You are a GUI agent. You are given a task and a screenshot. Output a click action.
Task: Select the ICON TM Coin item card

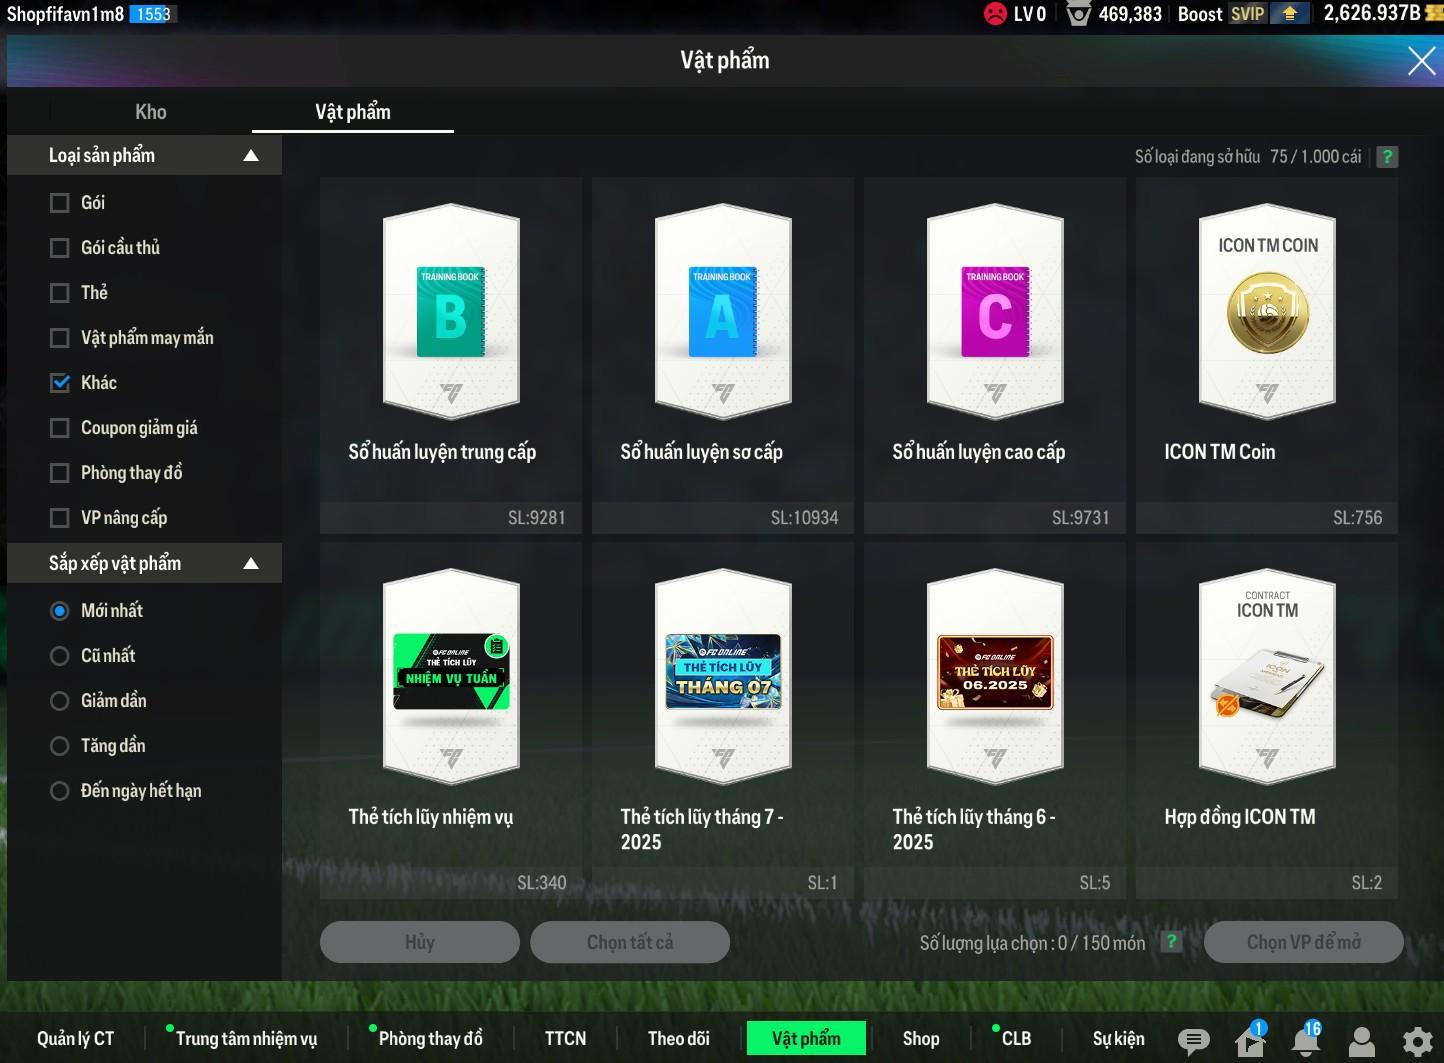pos(1267,355)
